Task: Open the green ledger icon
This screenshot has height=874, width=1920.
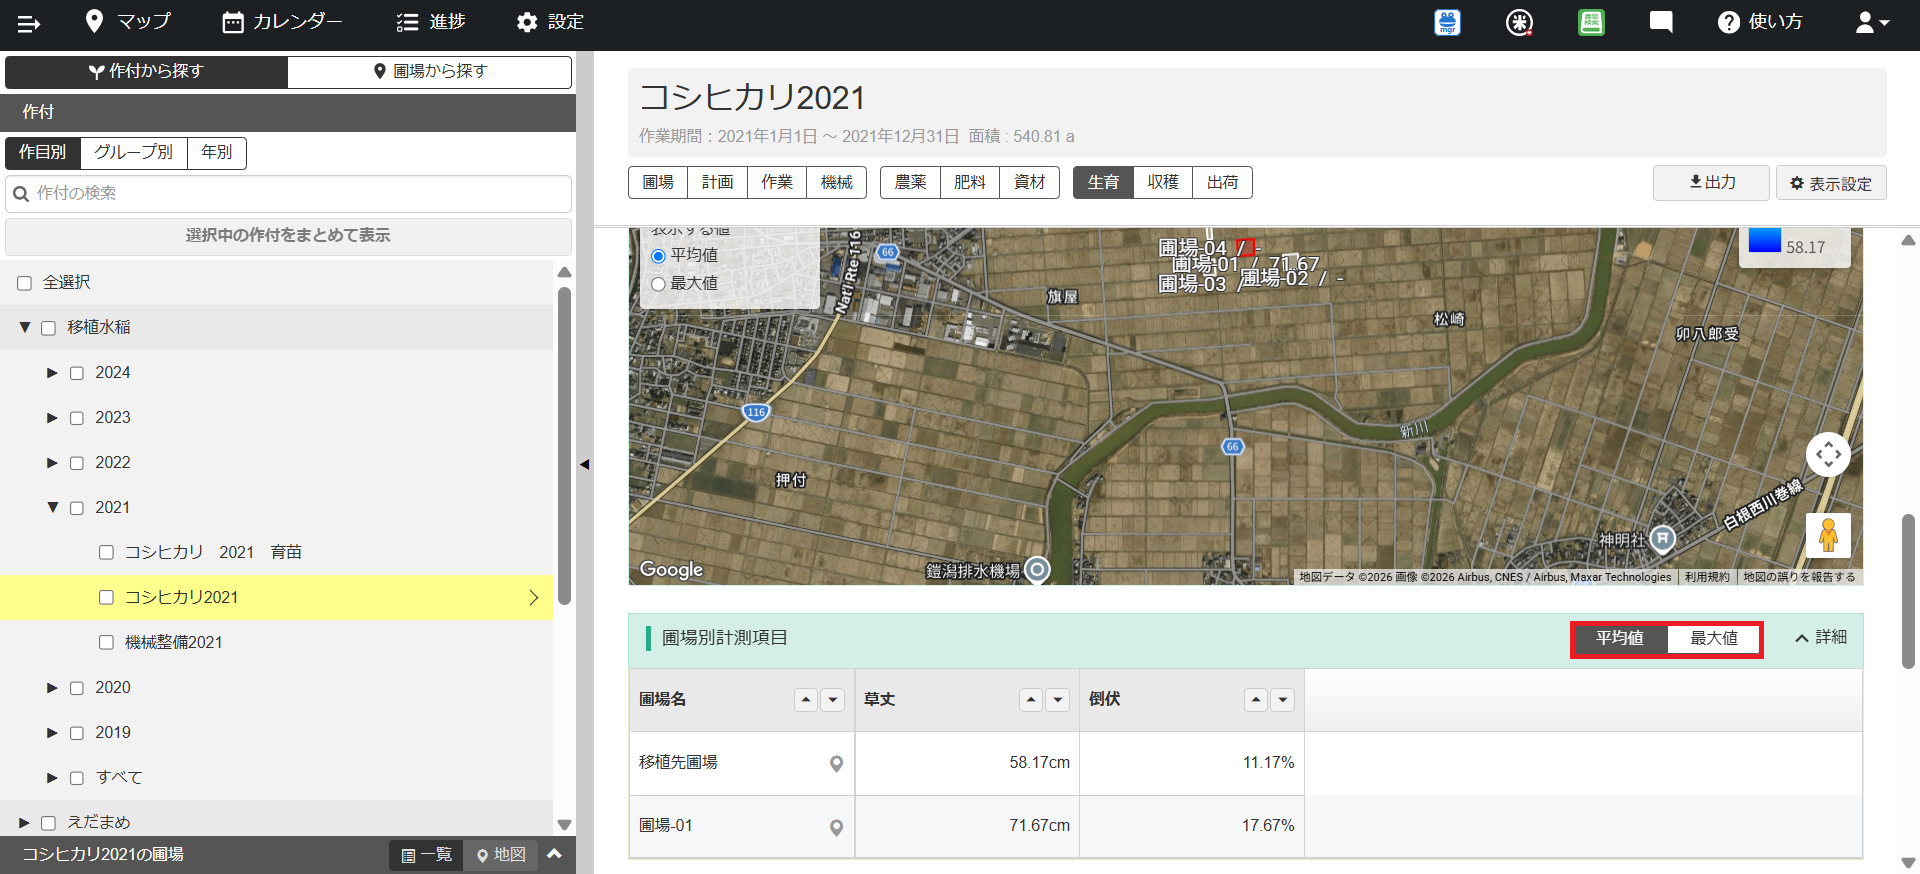Action: 1591,22
